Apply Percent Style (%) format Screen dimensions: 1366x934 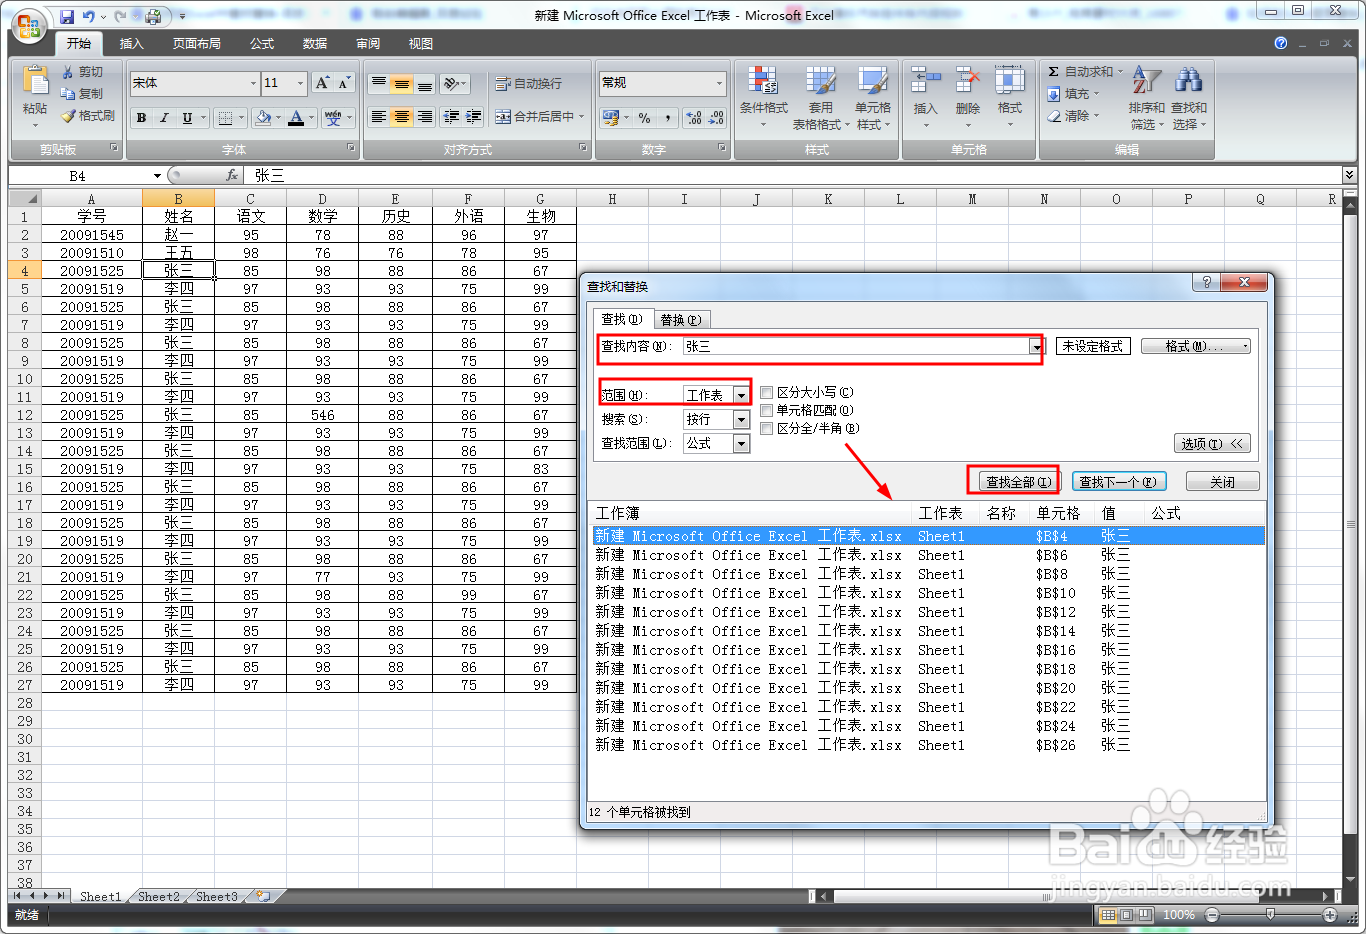pos(644,118)
